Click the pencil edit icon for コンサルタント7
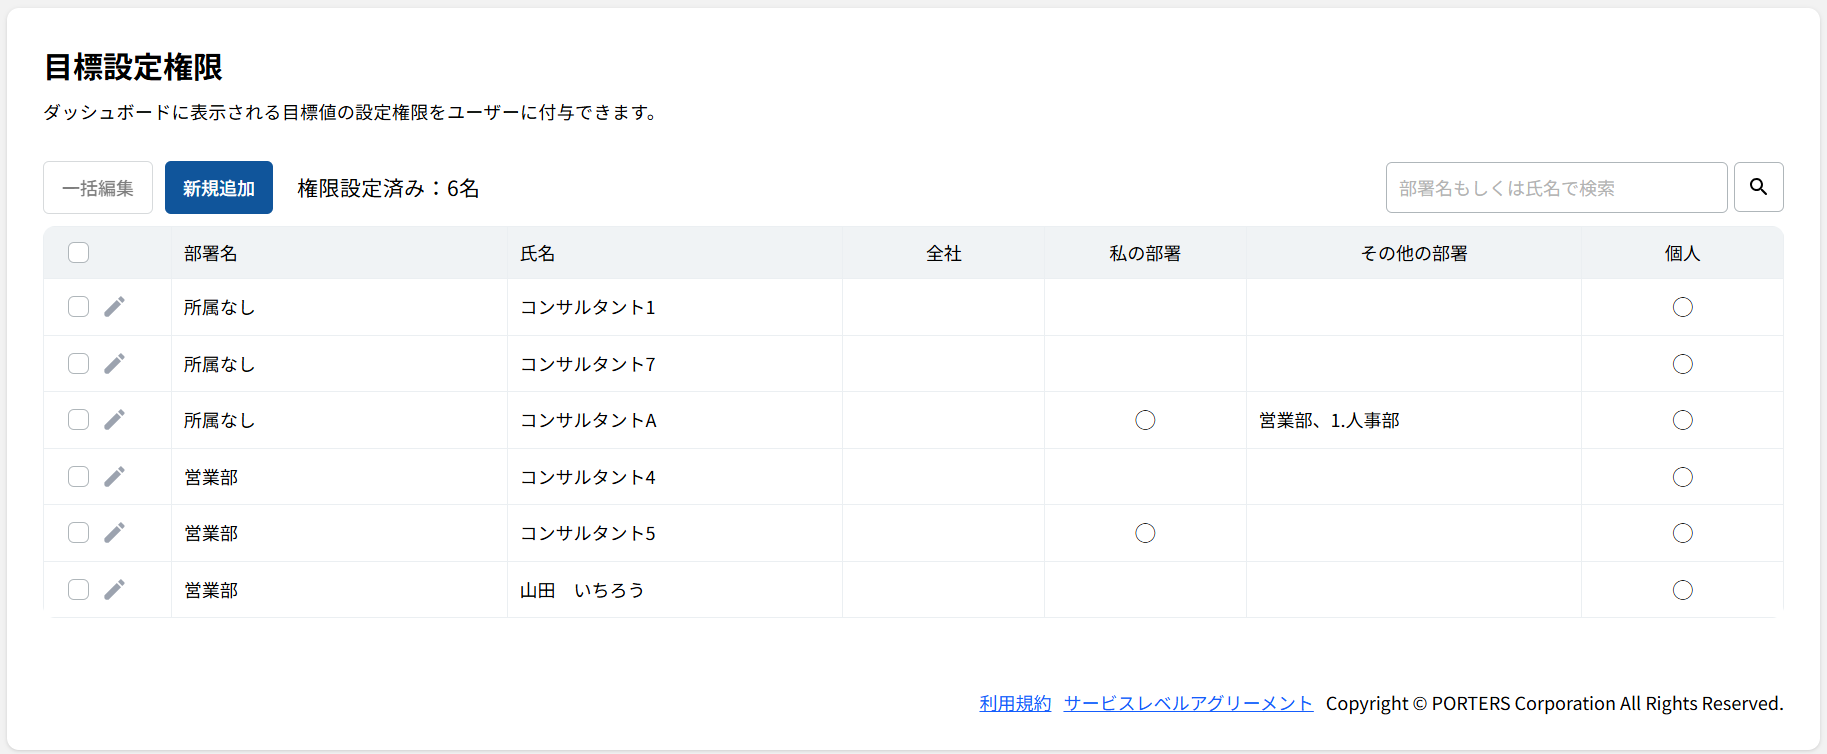The height and width of the screenshot is (754, 1827). point(115,364)
